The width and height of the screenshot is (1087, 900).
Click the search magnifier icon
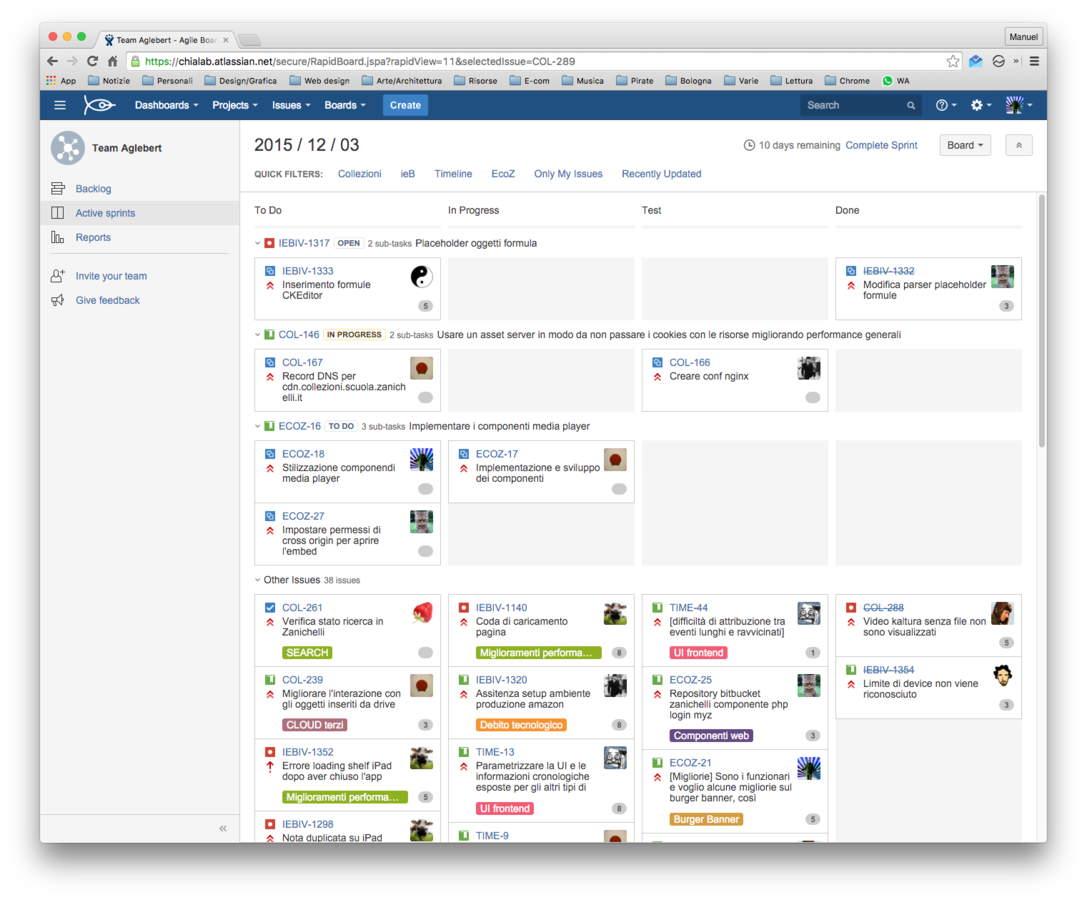(x=911, y=105)
